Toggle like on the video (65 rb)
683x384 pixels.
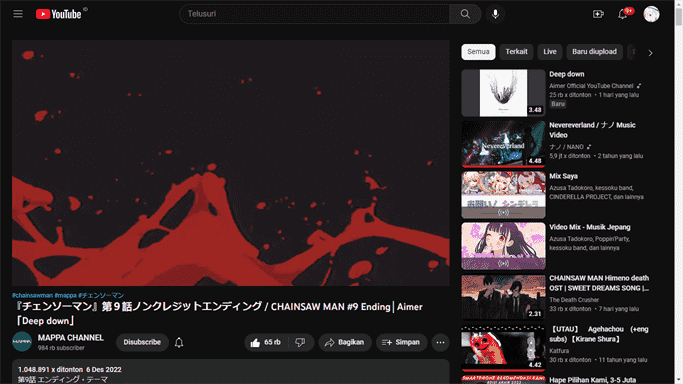265,342
